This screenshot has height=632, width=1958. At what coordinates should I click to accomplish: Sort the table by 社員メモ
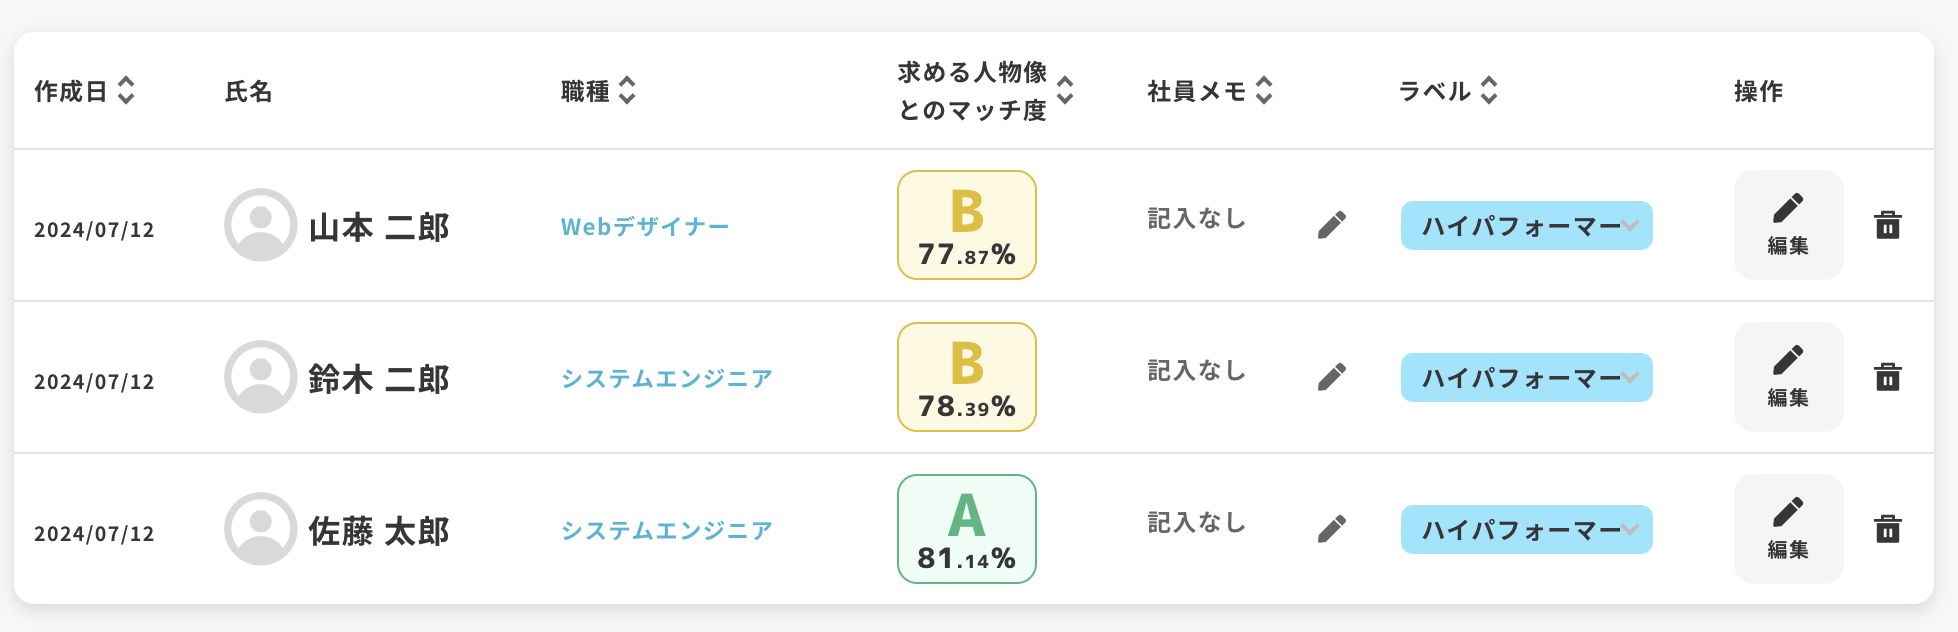pyautogui.click(x=1264, y=90)
